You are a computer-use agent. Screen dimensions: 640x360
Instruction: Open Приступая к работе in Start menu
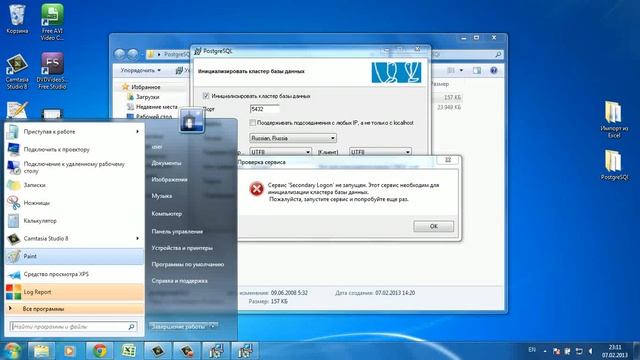tap(74, 132)
